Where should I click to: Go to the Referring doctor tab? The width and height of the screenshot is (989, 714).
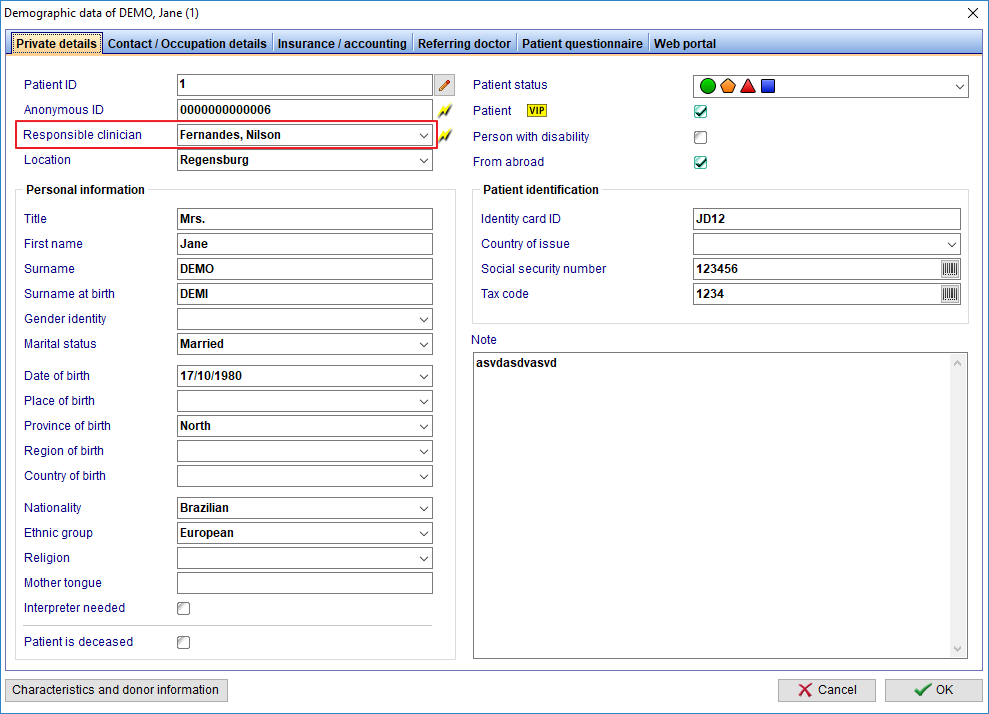click(464, 44)
